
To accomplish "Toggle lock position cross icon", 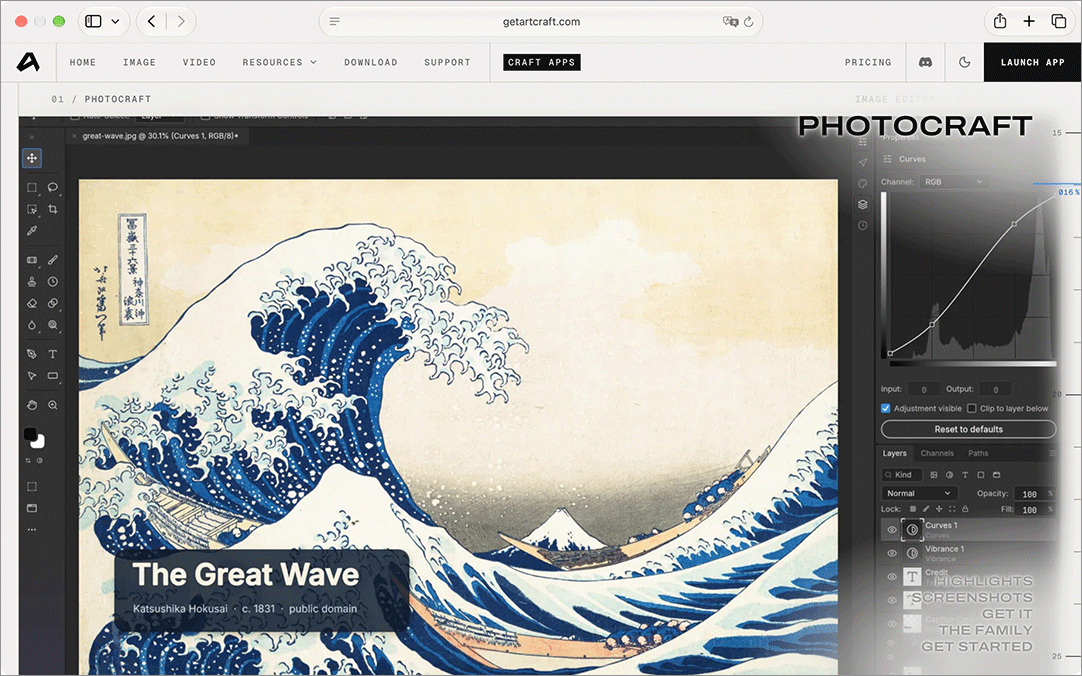I will click(x=938, y=509).
